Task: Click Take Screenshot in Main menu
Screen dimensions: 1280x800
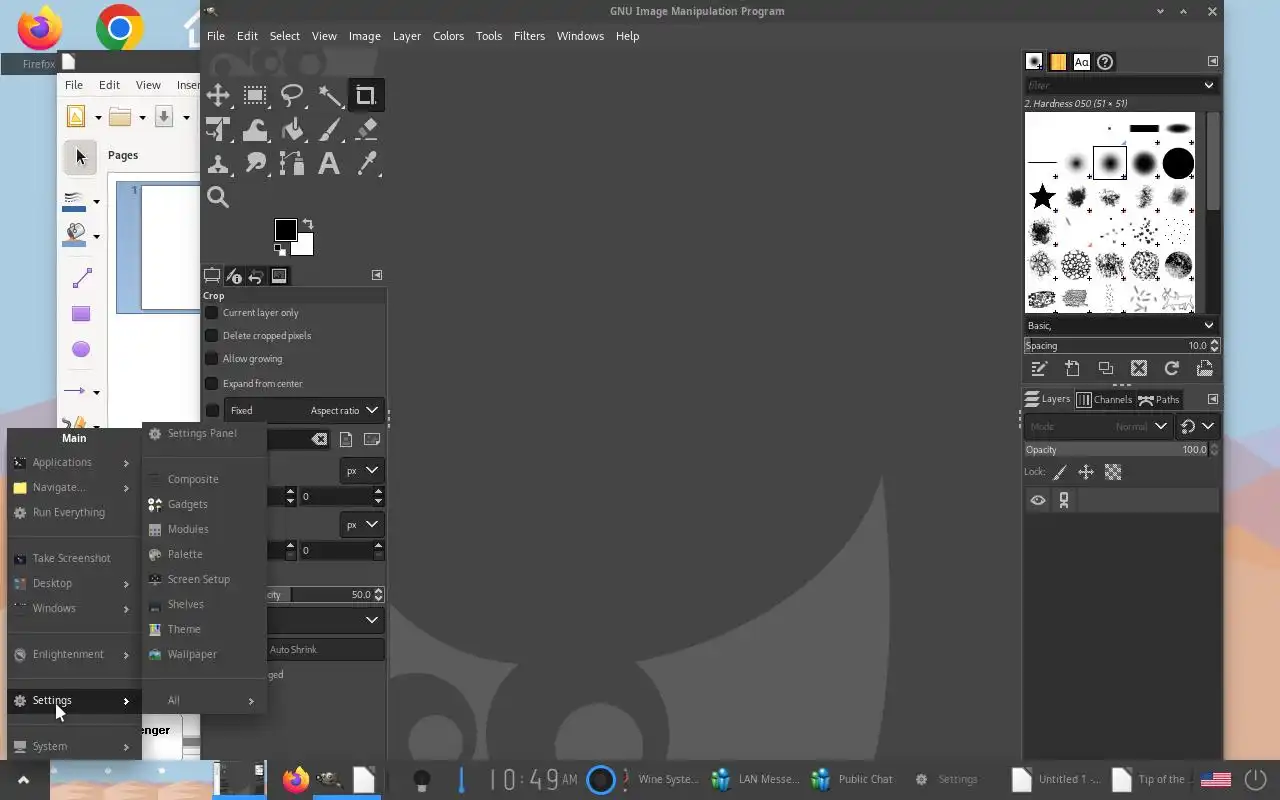Action: (x=74, y=559)
